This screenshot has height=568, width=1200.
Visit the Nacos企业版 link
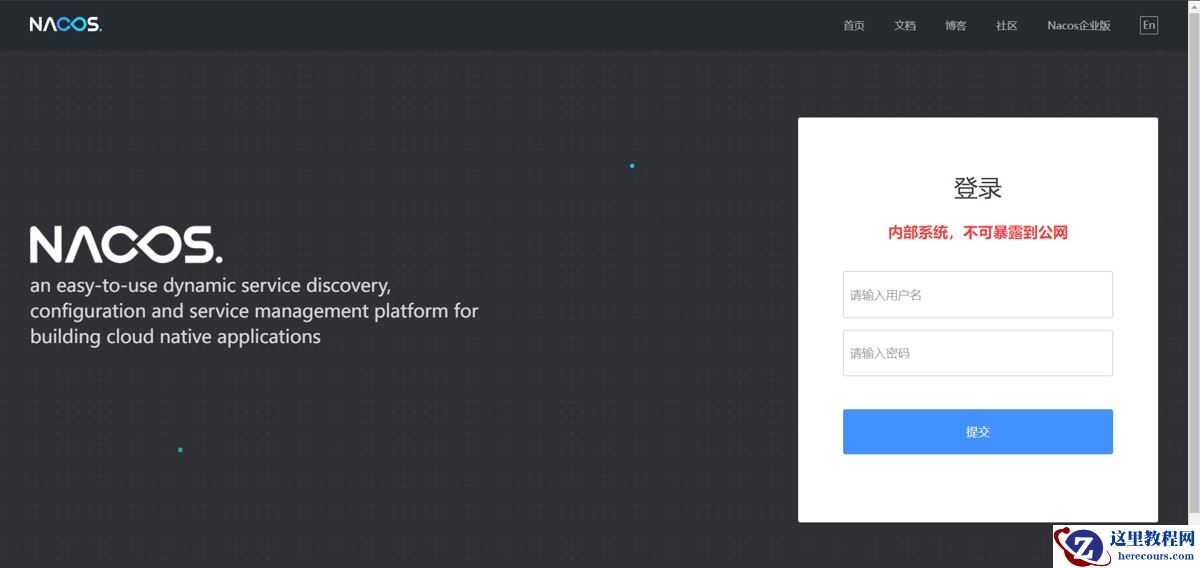pos(1079,26)
